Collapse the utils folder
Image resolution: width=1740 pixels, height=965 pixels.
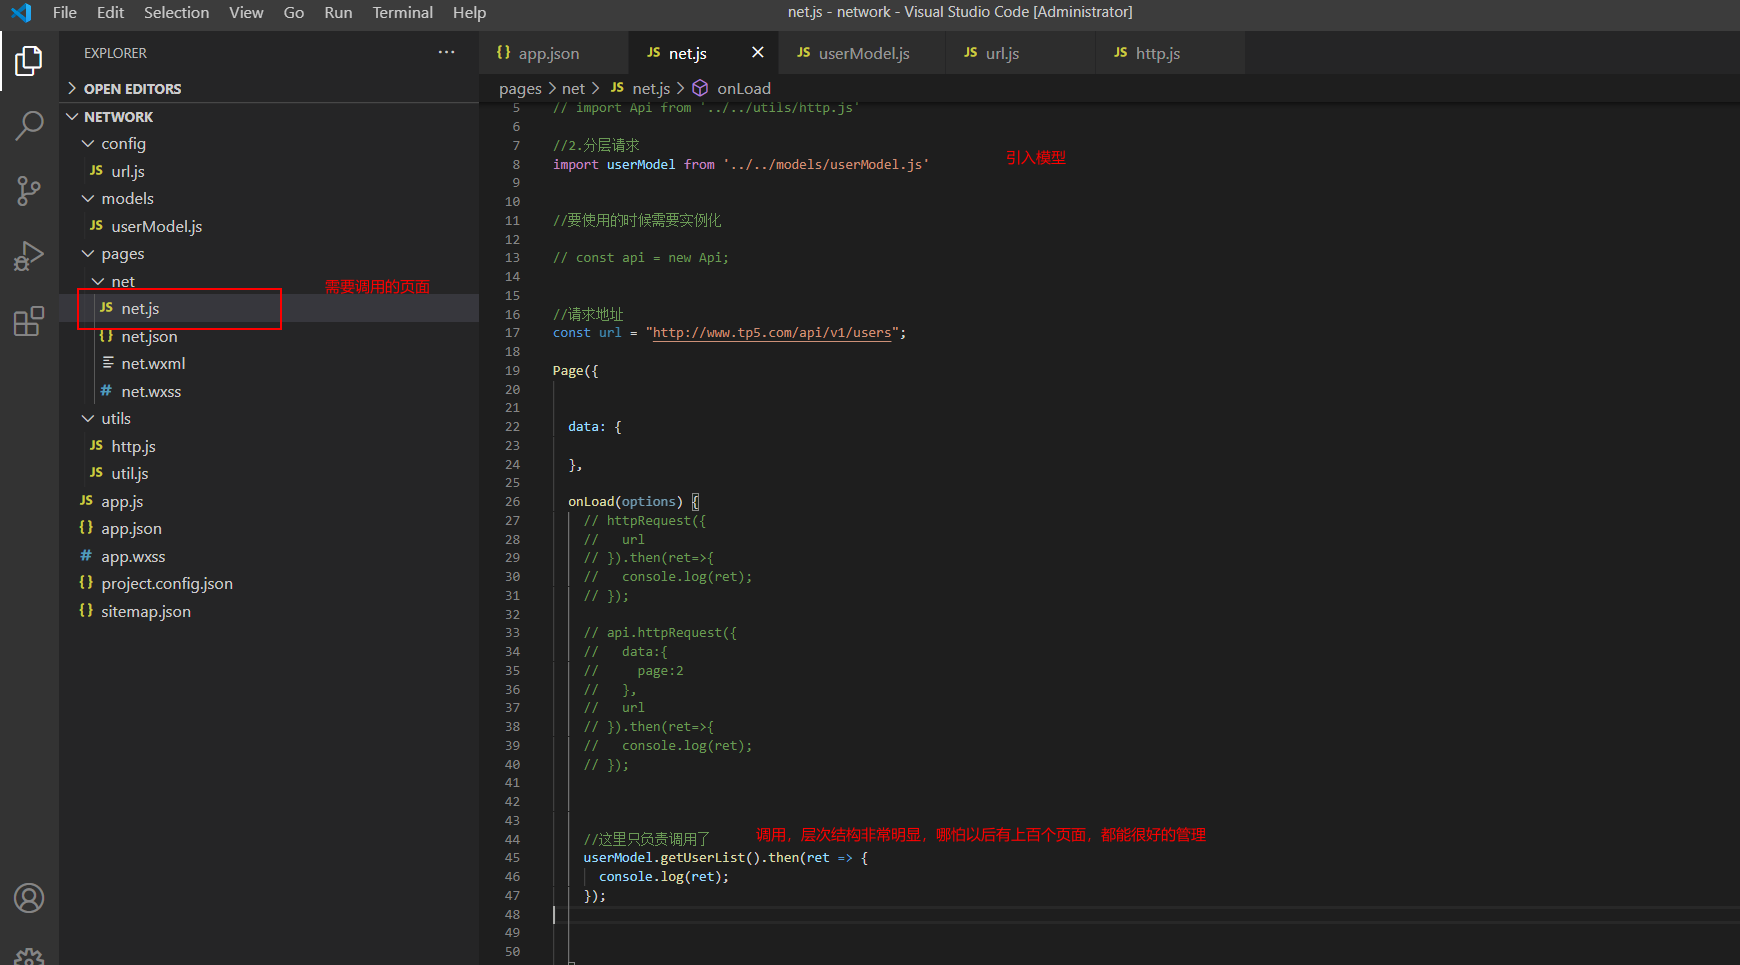coord(88,418)
